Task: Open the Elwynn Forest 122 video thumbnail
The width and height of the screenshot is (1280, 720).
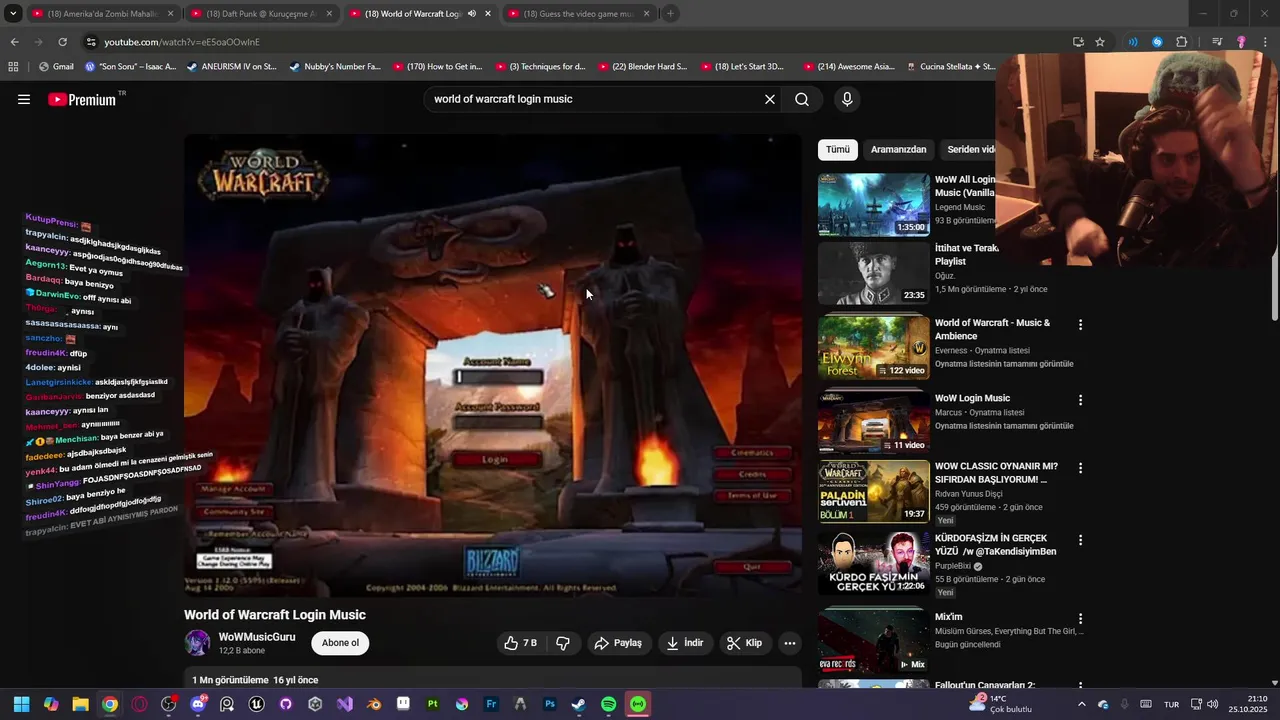Action: tap(874, 348)
